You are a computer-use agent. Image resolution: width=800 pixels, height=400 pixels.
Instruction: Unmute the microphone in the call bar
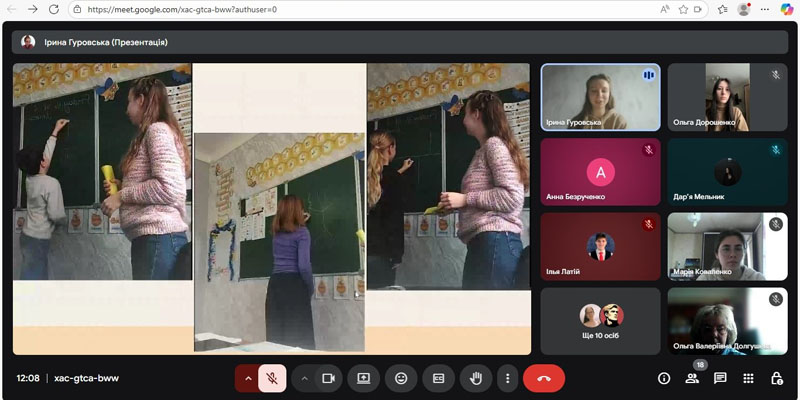pos(271,378)
